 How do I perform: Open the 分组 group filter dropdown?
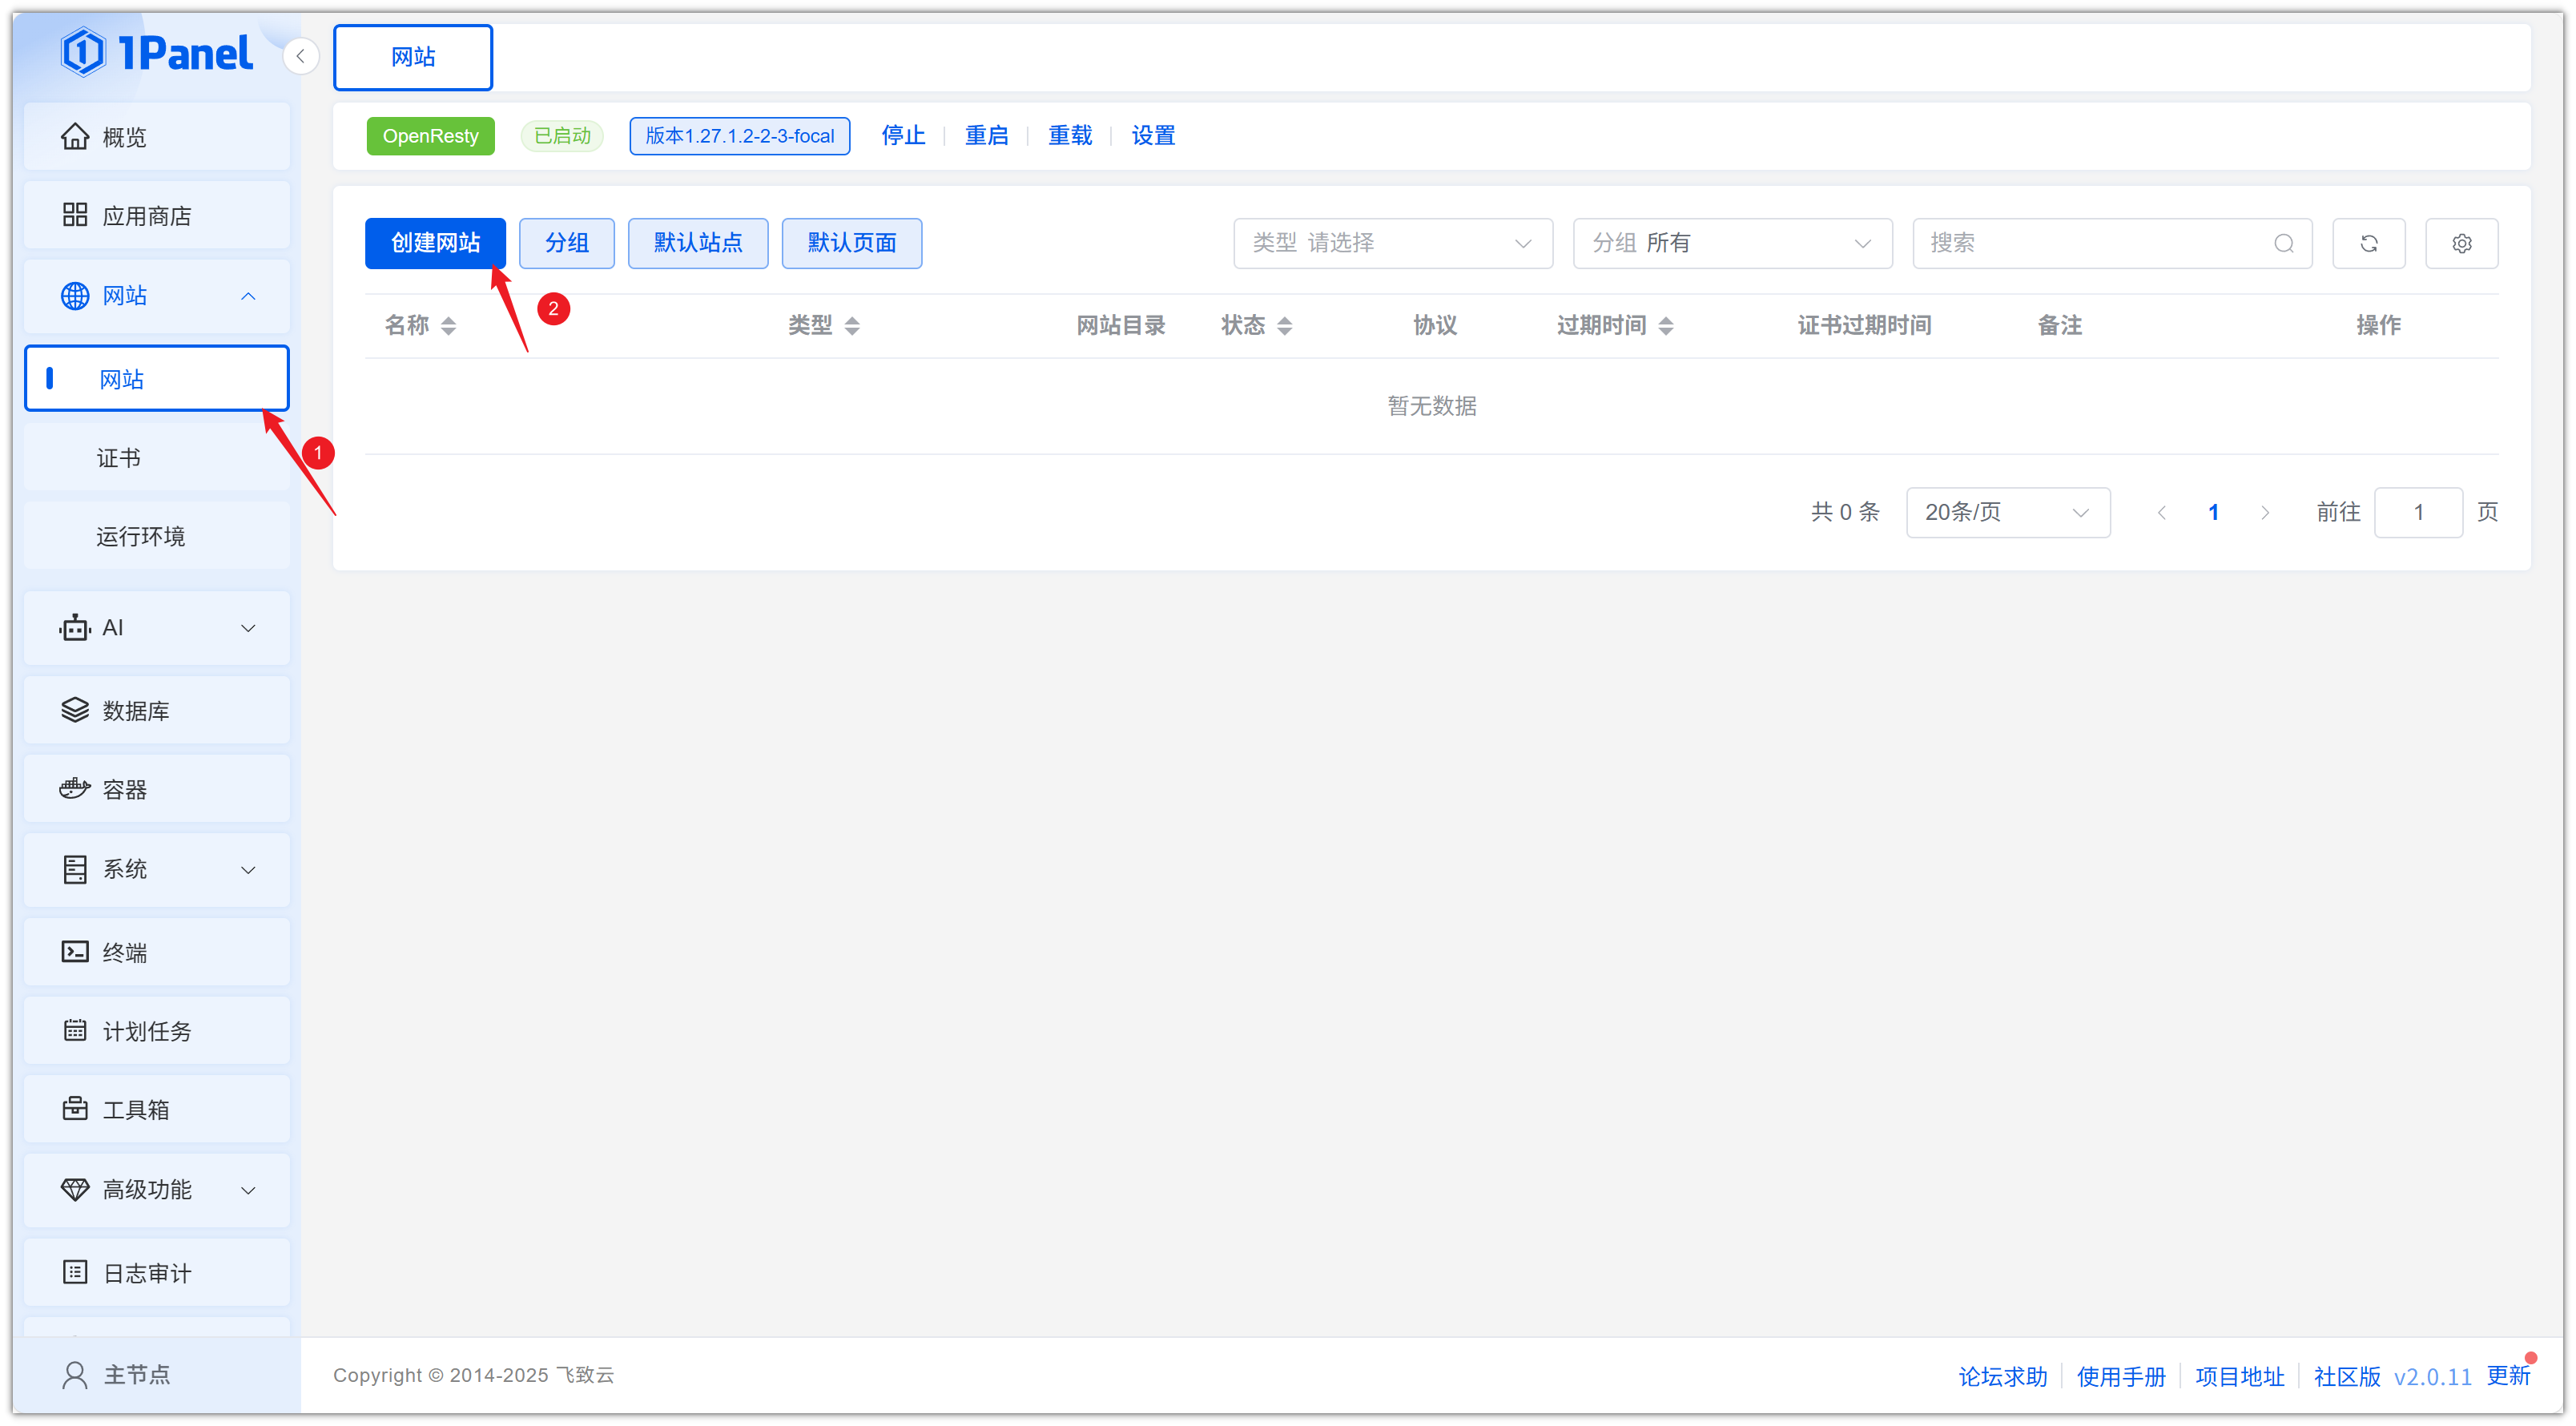tap(1731, 243)
